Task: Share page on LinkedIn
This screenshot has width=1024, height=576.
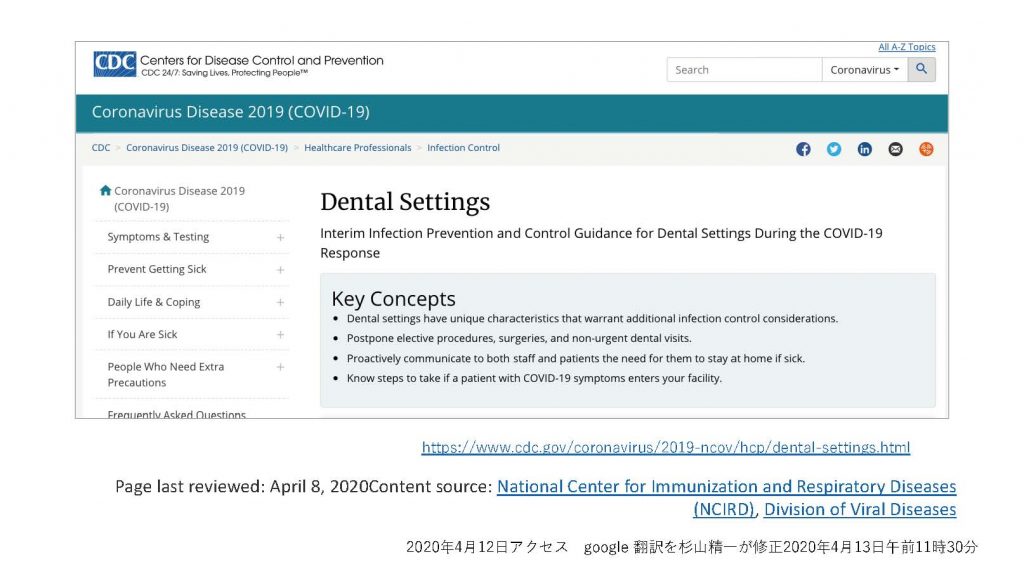Action: 865,149
